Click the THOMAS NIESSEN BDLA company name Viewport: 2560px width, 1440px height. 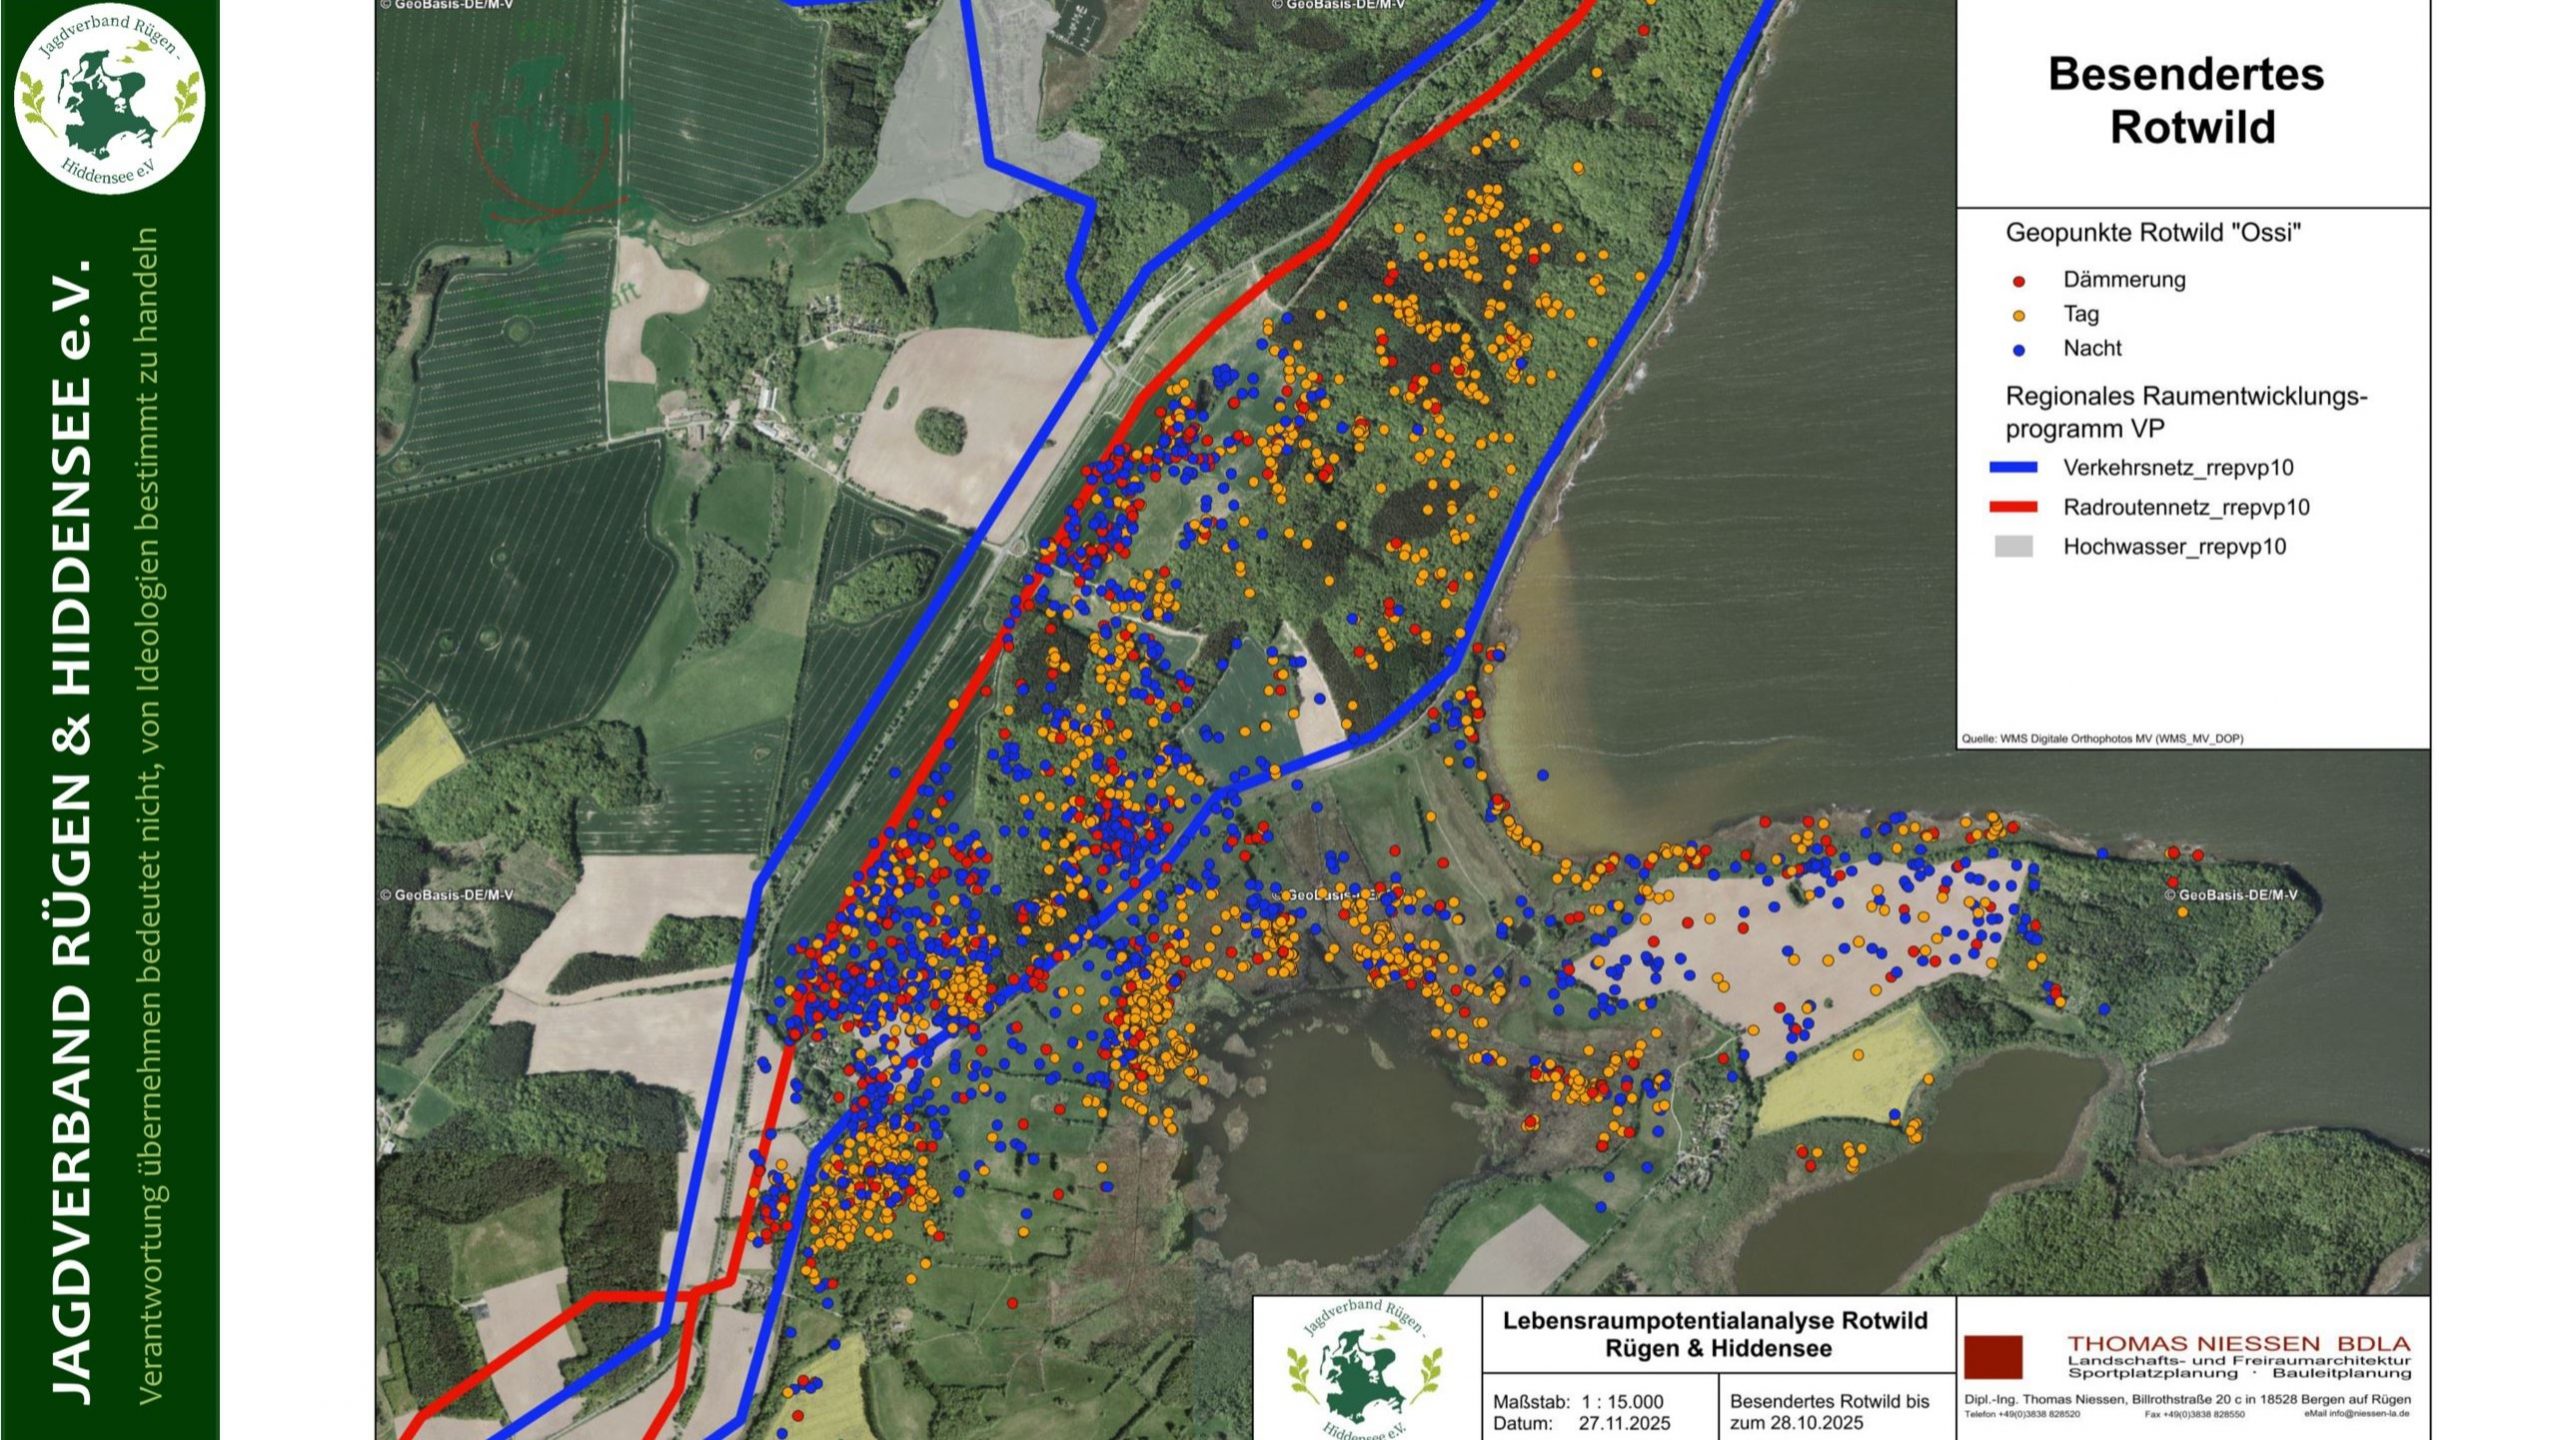pos(2238,1343)
